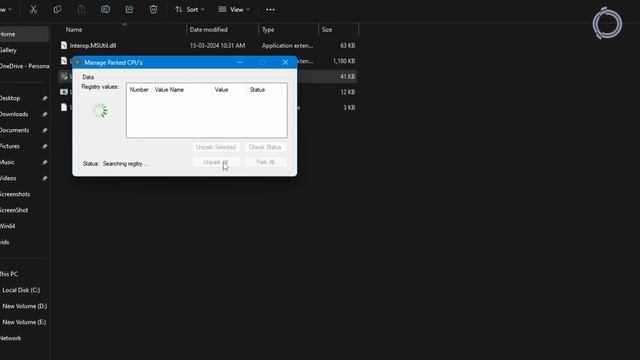Click the Copy icon in Explorer toolbar
The height and width of the screenshot is (360, 640).
click(58, 9)
